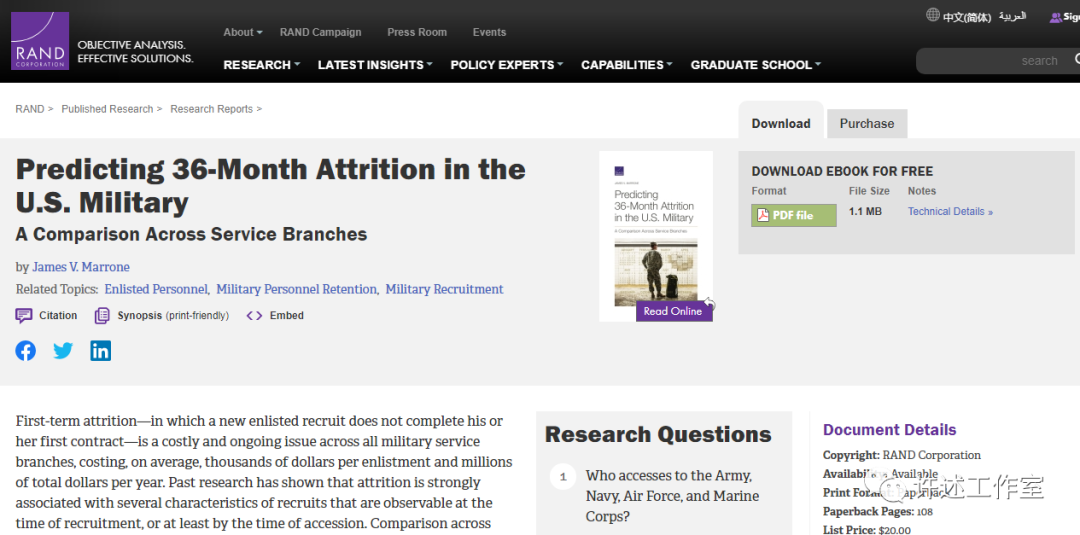Click List Price: $20.00 text
This screenshot has width=1080, height=535.
coord(866,529)
